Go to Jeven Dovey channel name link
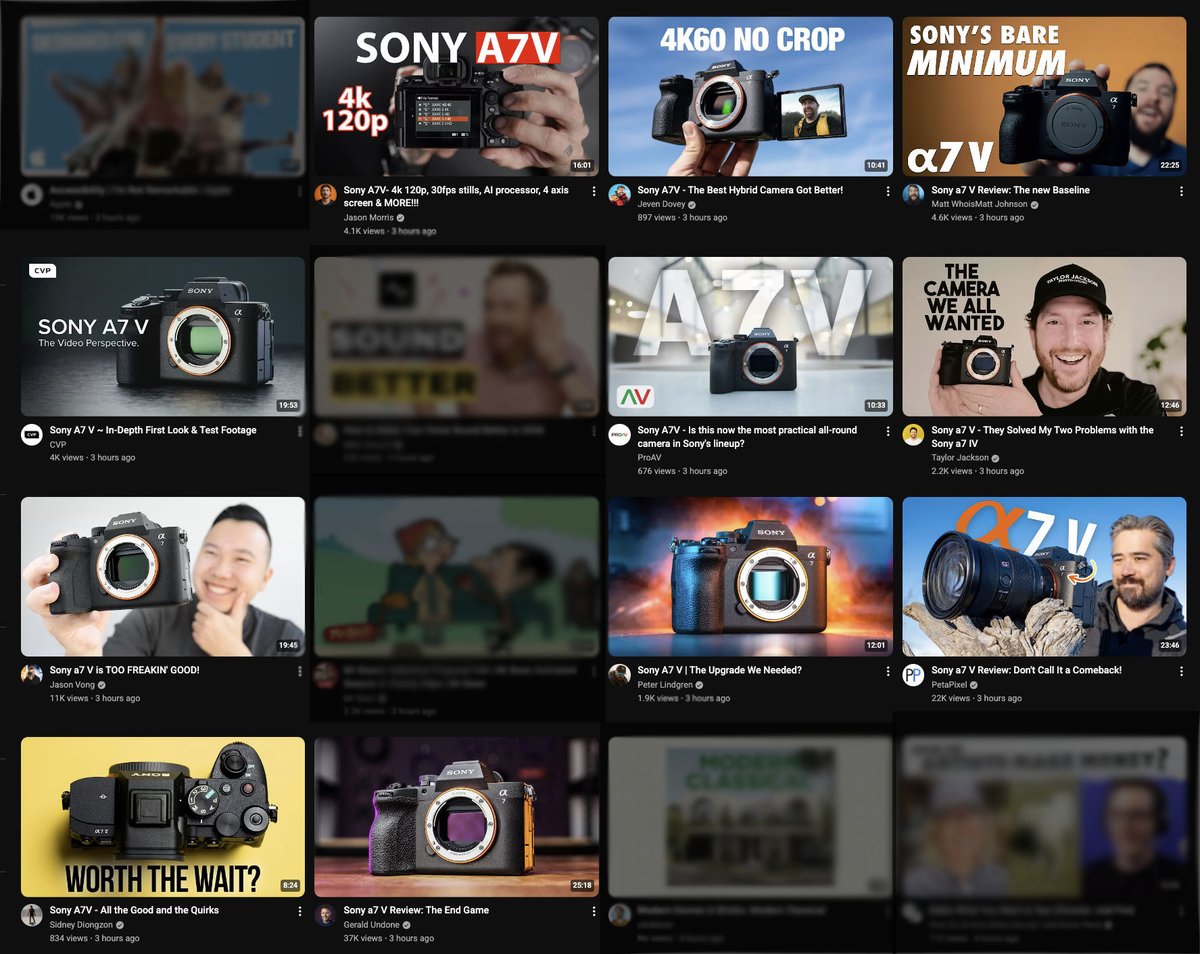 [663, 204]
